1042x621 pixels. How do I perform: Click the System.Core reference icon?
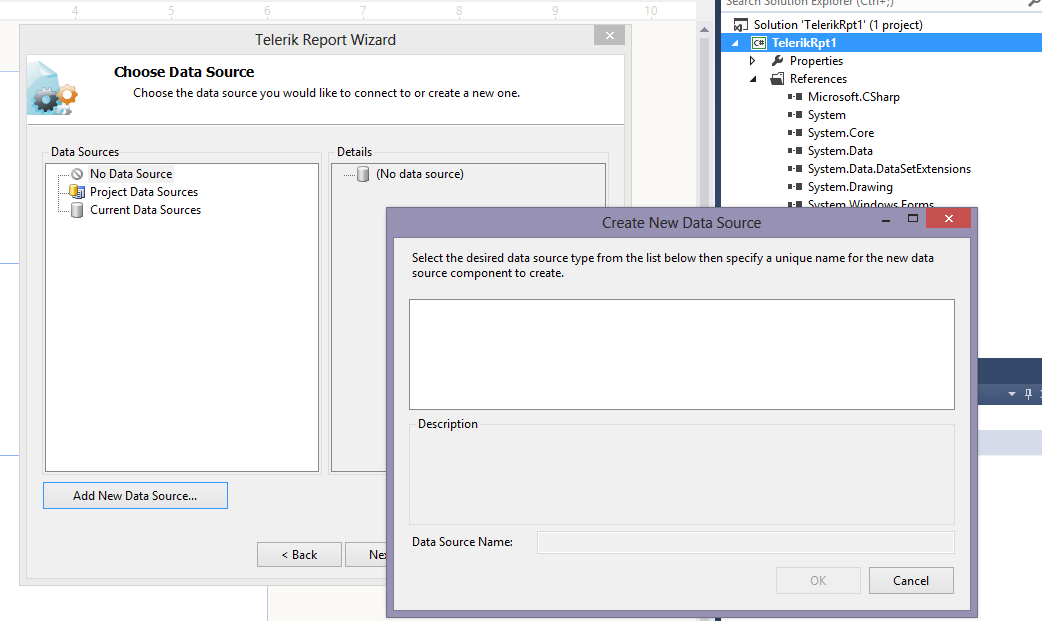tap(795, 132)
